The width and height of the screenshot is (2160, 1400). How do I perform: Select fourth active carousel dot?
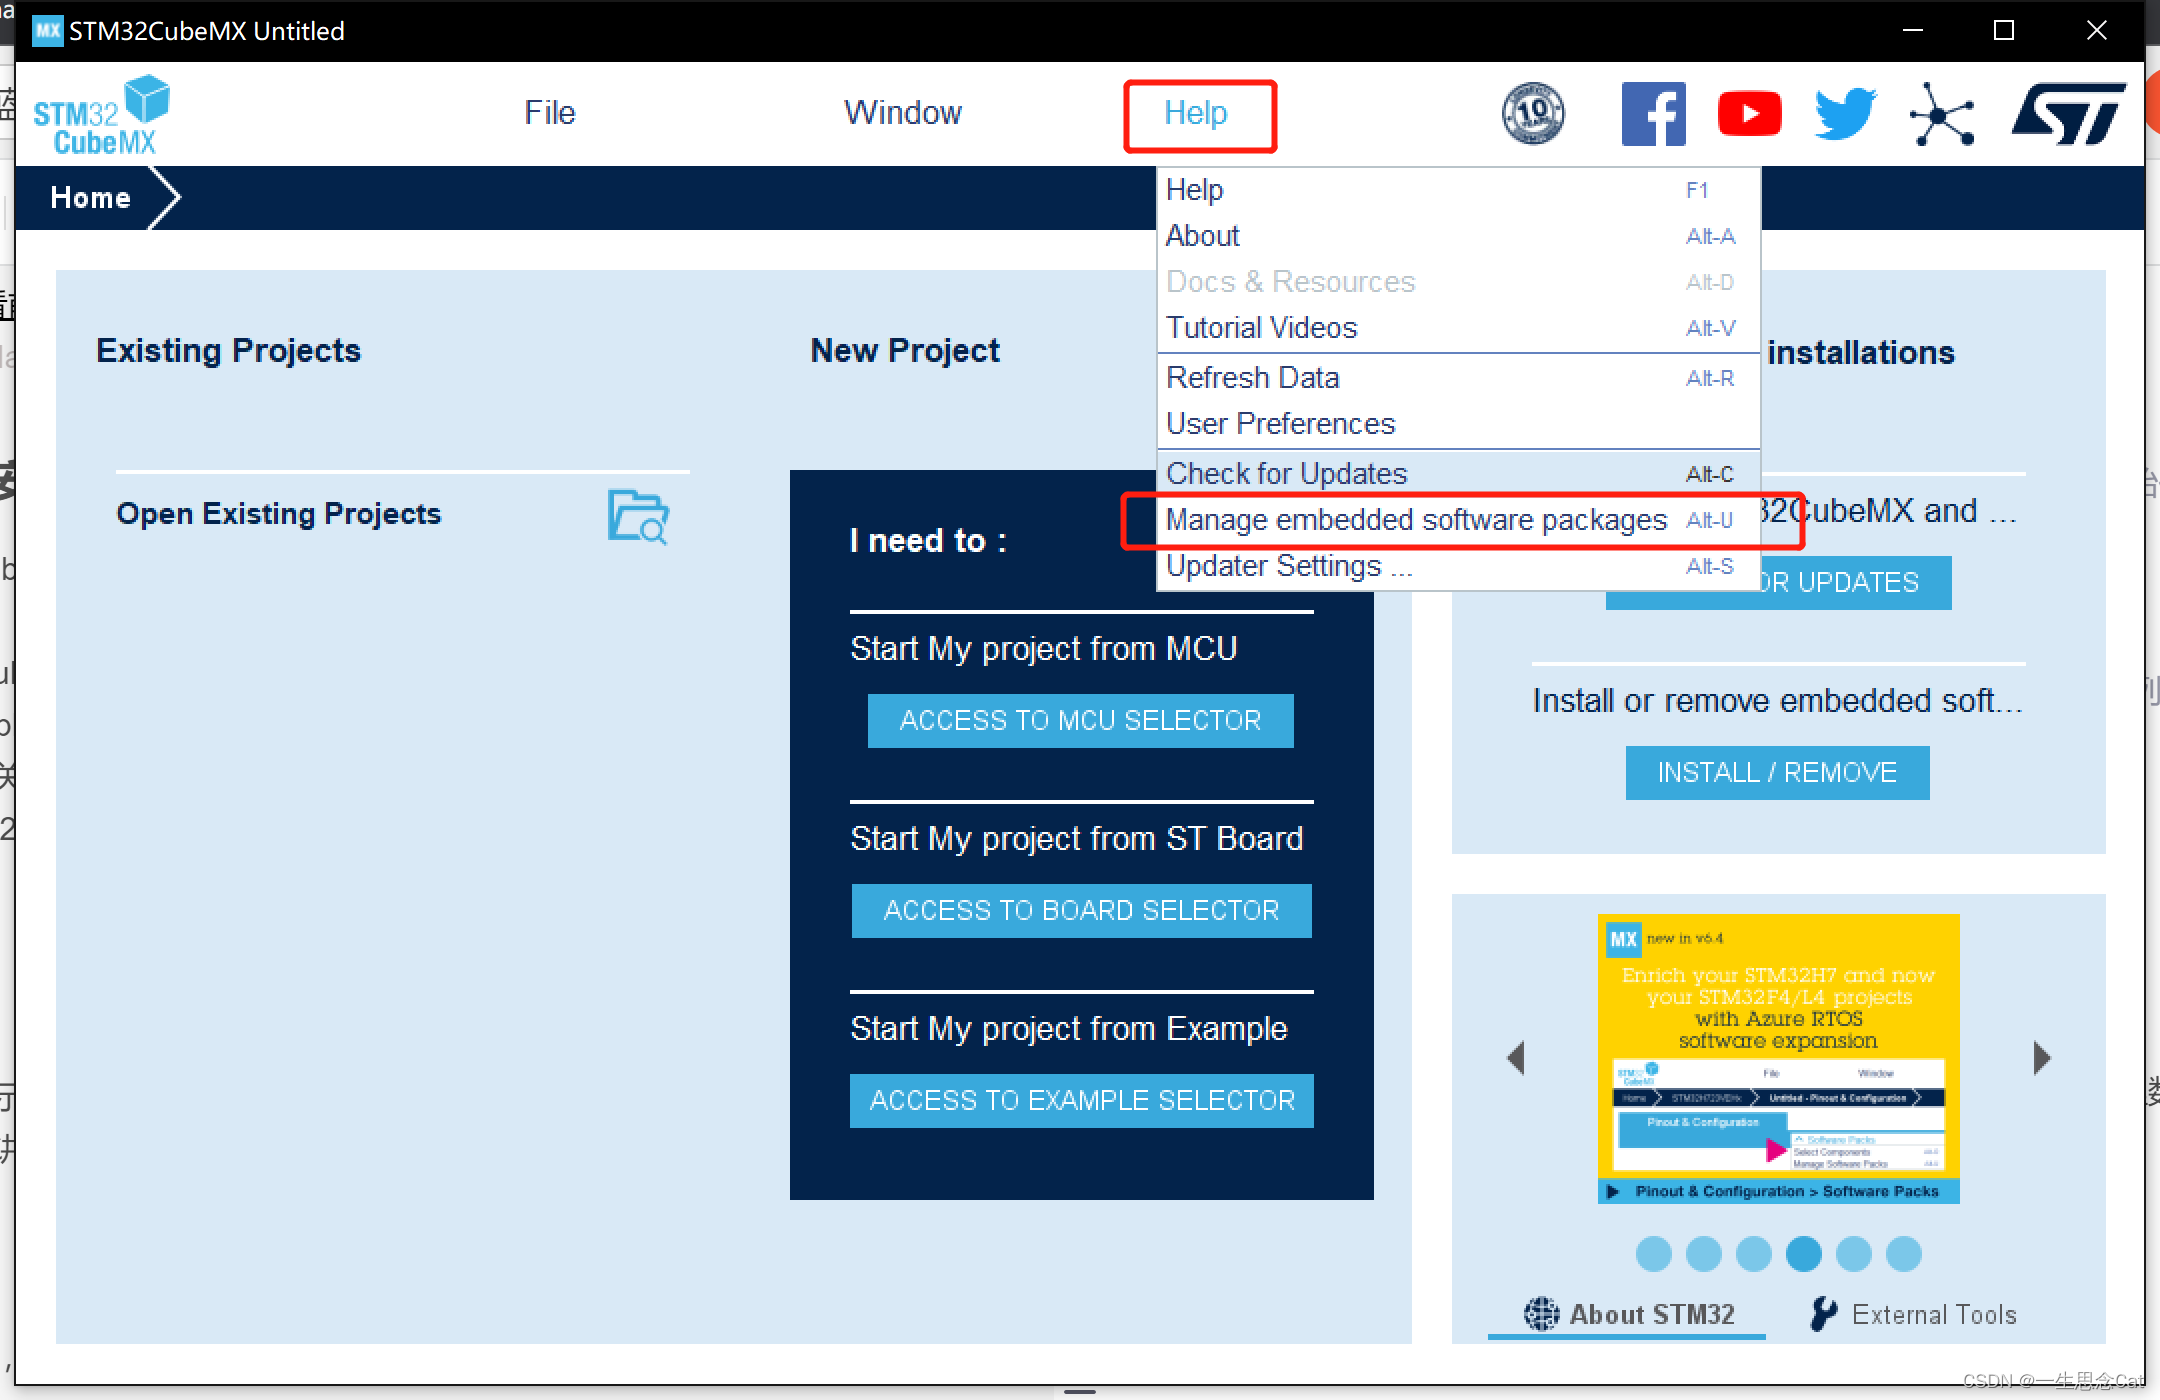tap(1804, 1254)
